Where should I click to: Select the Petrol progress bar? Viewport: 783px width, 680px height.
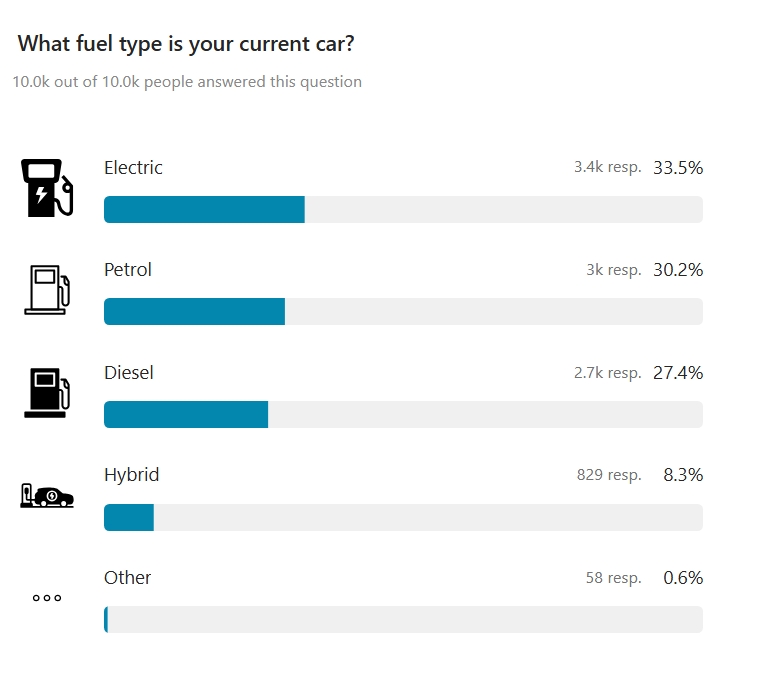coord(403,312)
